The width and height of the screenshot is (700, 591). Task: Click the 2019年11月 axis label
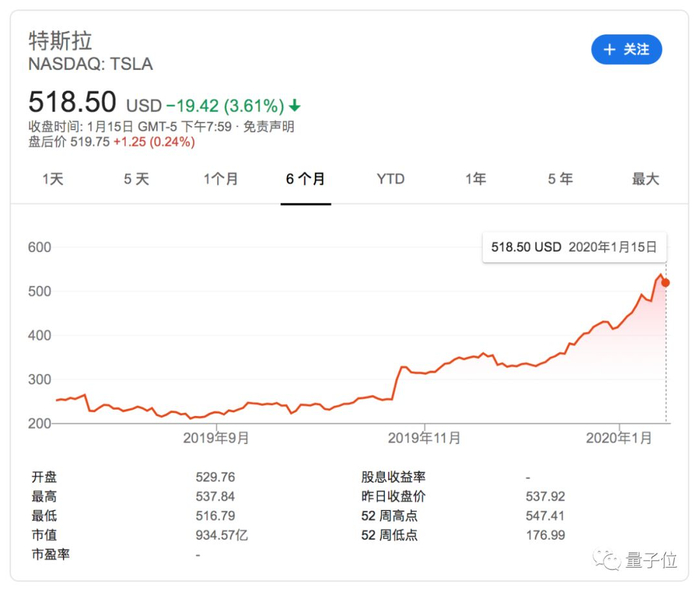422,437
